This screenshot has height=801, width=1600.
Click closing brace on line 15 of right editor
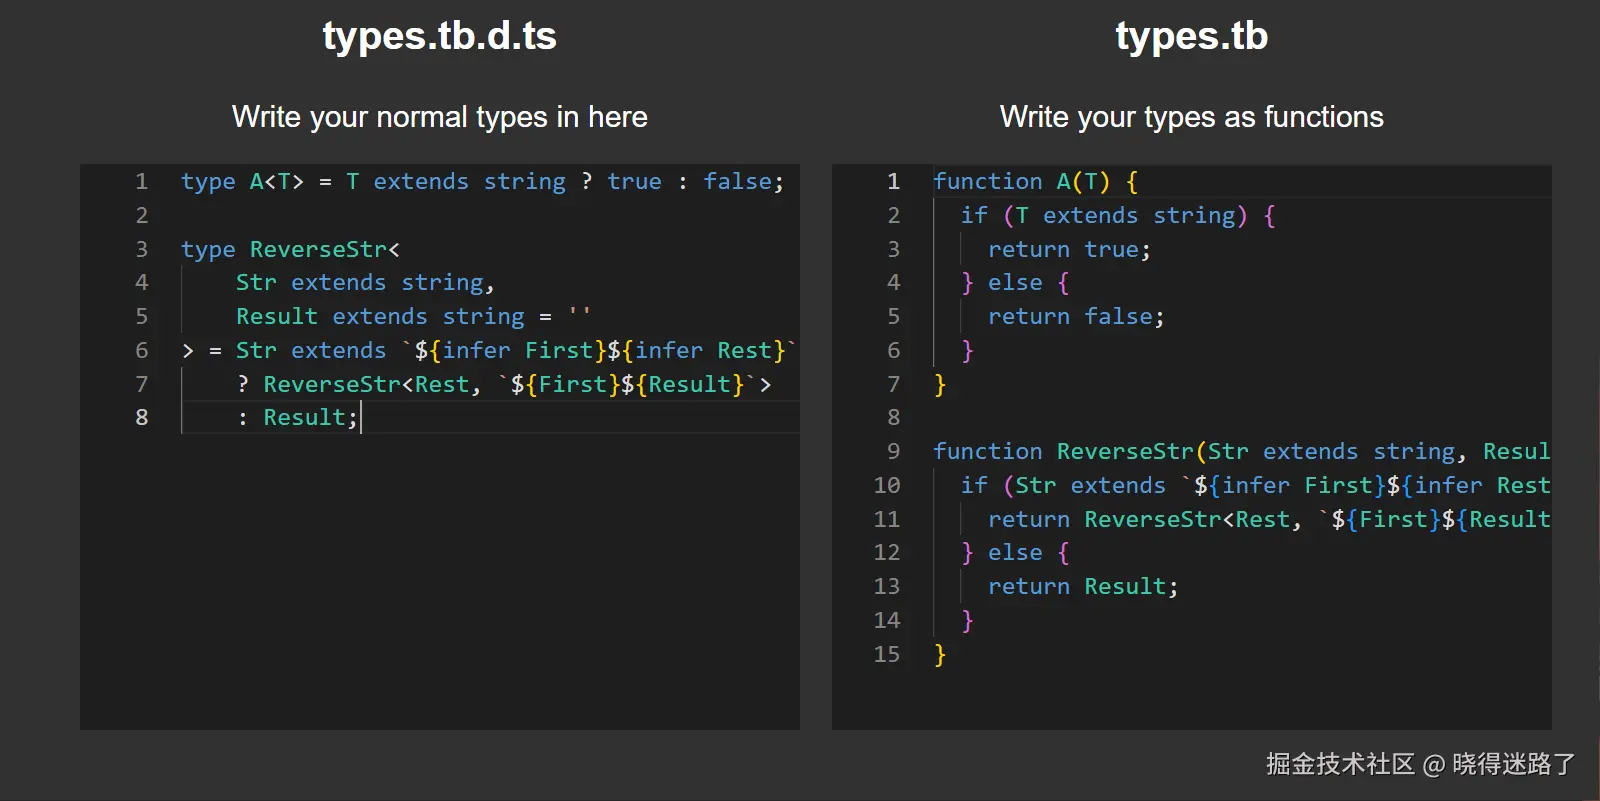(x=939, y=655)
